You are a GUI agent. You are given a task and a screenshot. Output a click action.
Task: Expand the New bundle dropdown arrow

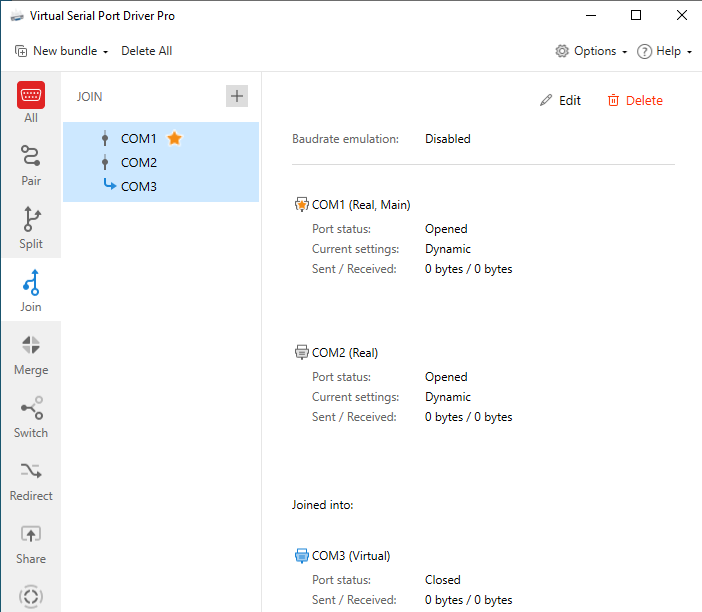(x=106, y=52)
